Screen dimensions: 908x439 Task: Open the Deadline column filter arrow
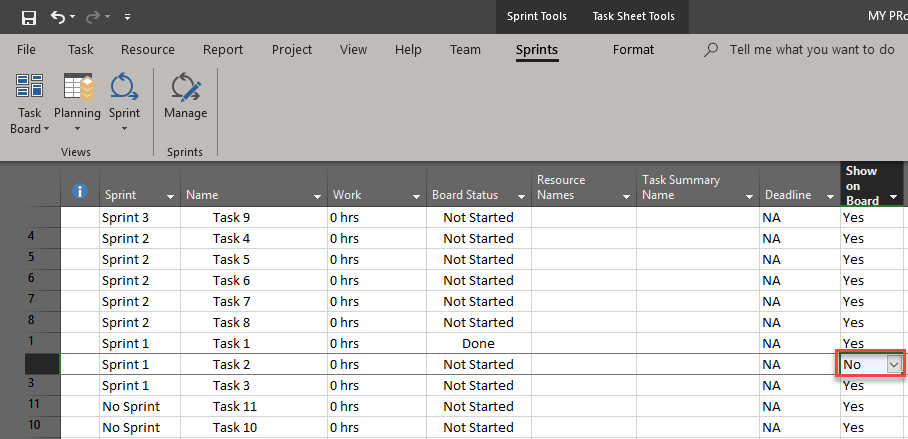pyautogui.click(x=831, y=196)
